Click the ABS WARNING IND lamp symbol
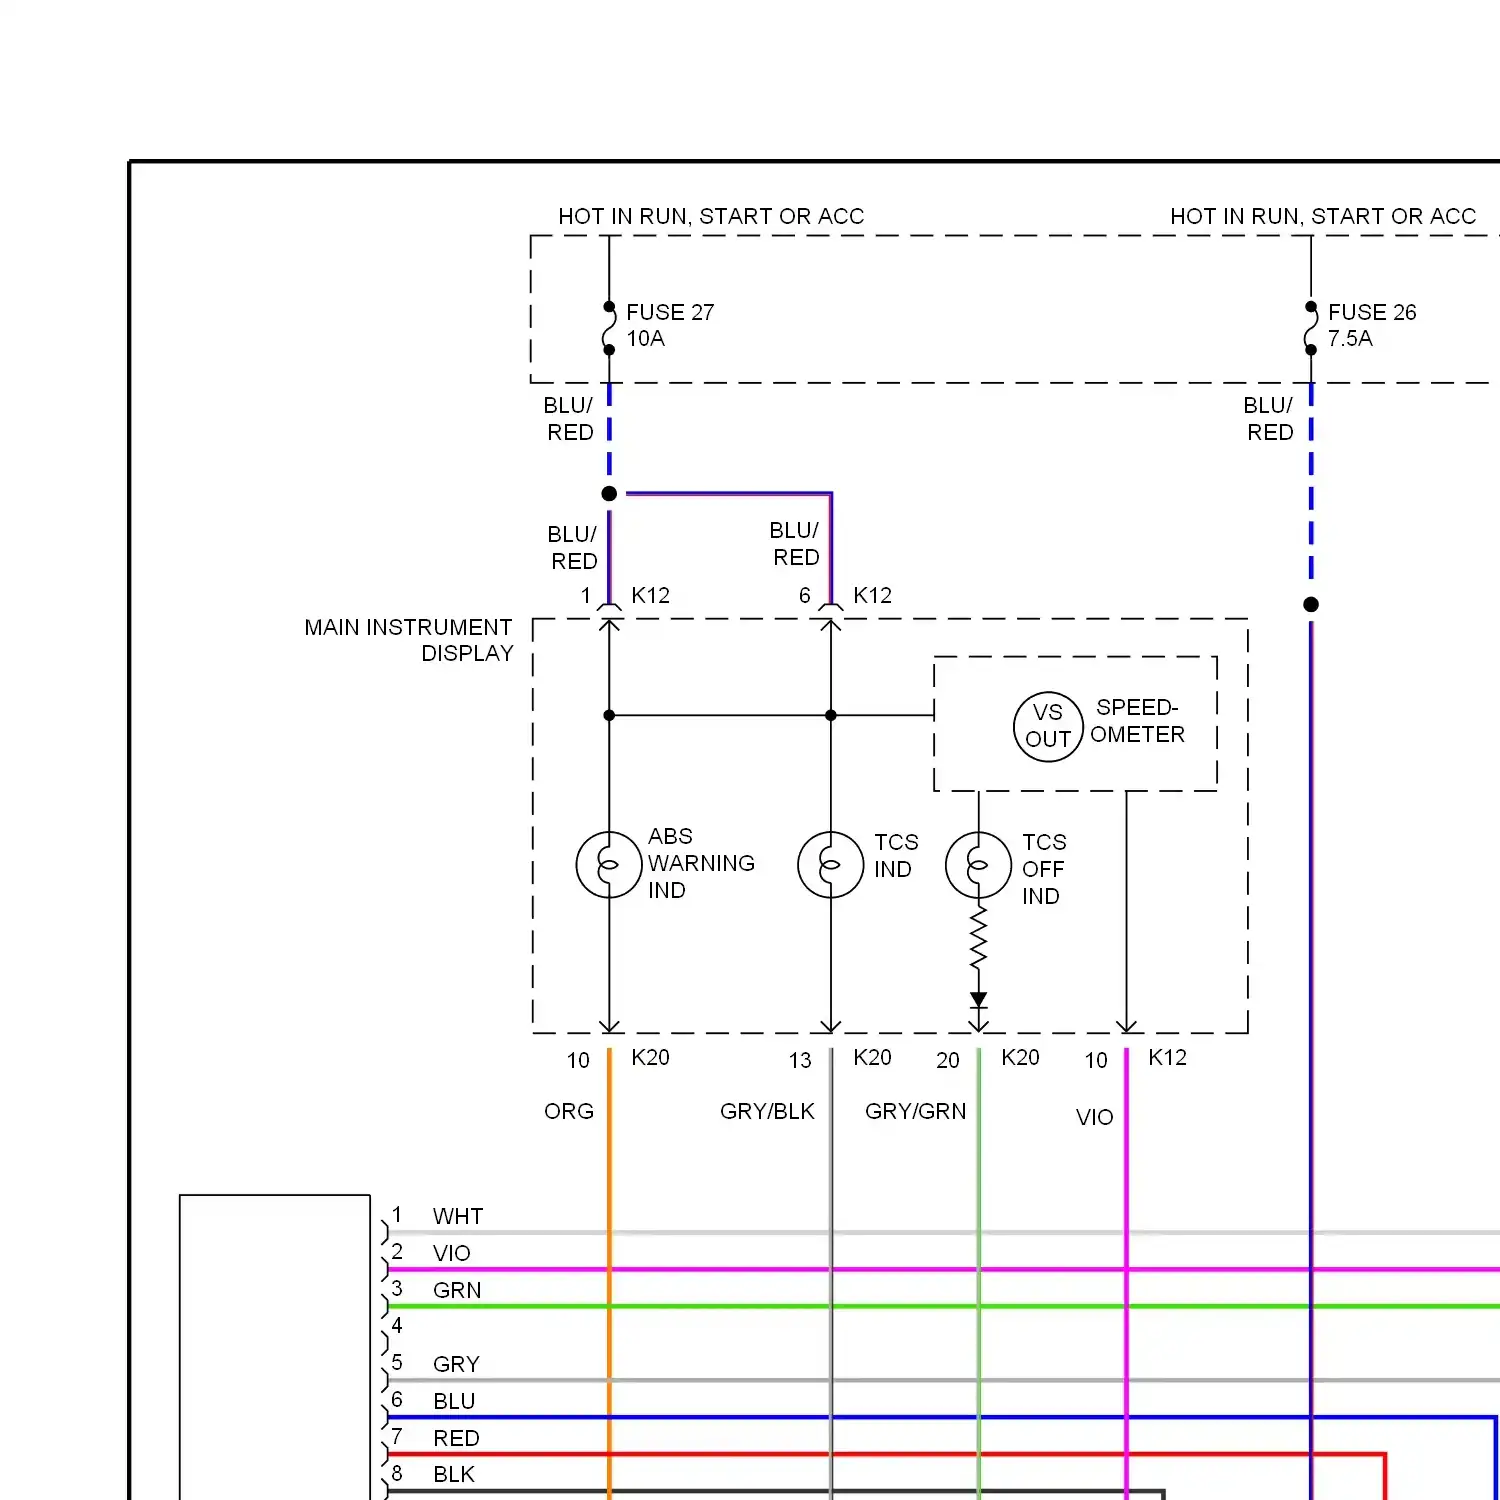Image resolution: width=1500 pixels, height=1500 pixels. point(609,864)
